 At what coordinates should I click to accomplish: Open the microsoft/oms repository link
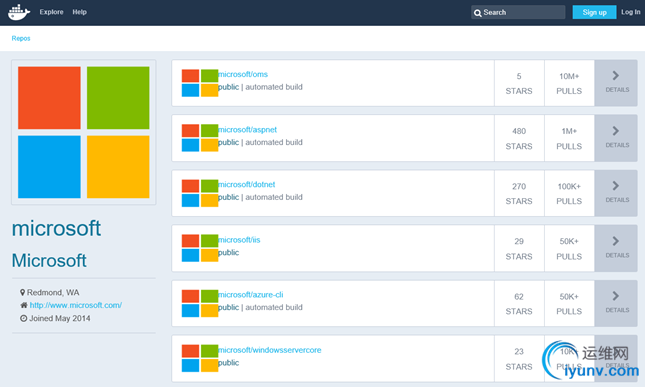pos(243,74)
